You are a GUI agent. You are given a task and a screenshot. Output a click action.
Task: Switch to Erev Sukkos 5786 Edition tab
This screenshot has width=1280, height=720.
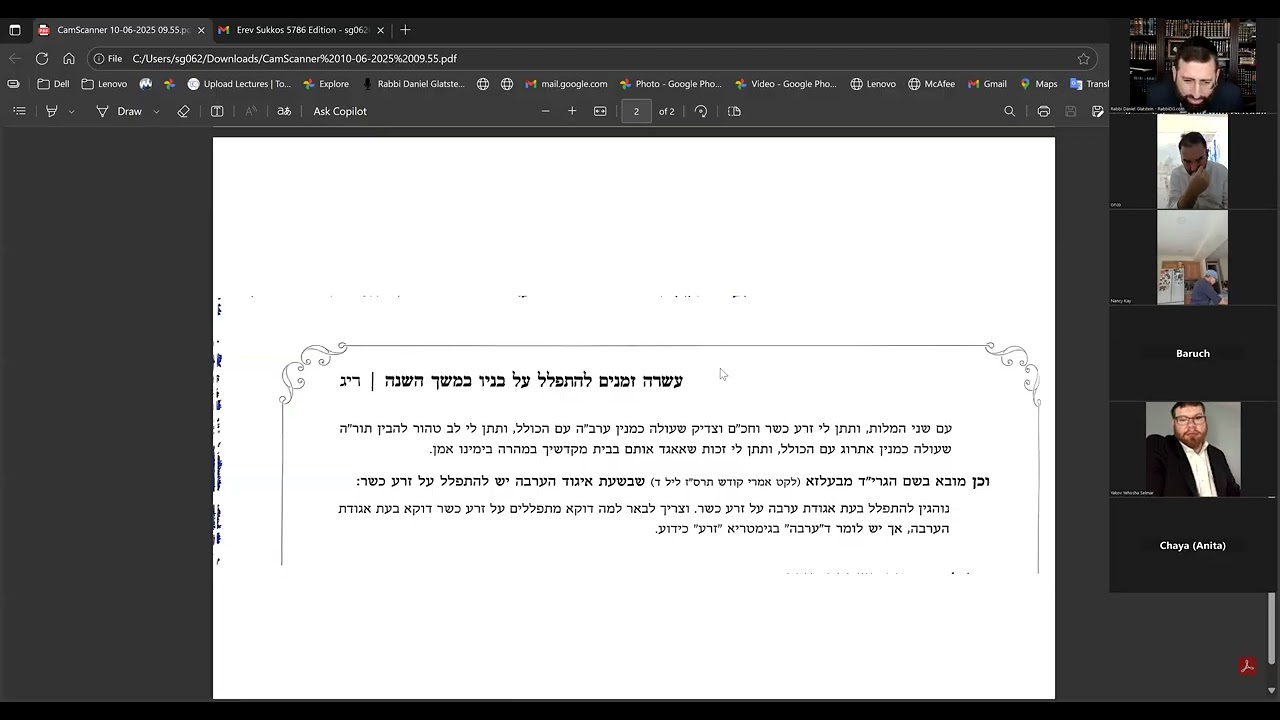pyautogui.click(x=301, y=30)
